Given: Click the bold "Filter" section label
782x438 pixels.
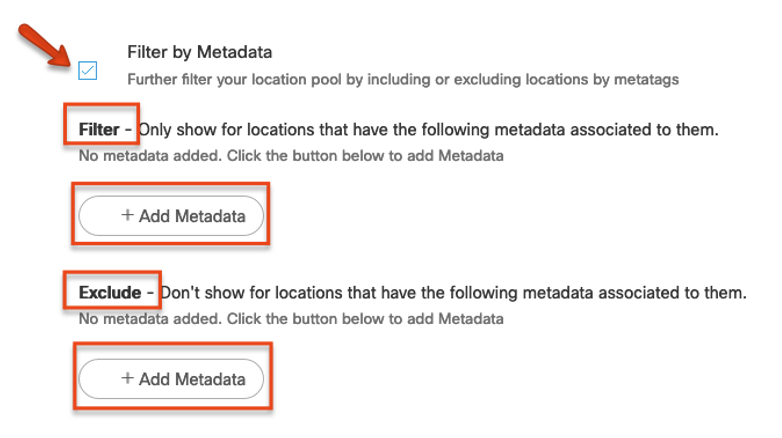Looking at the screenshot, I should [99, 129].
